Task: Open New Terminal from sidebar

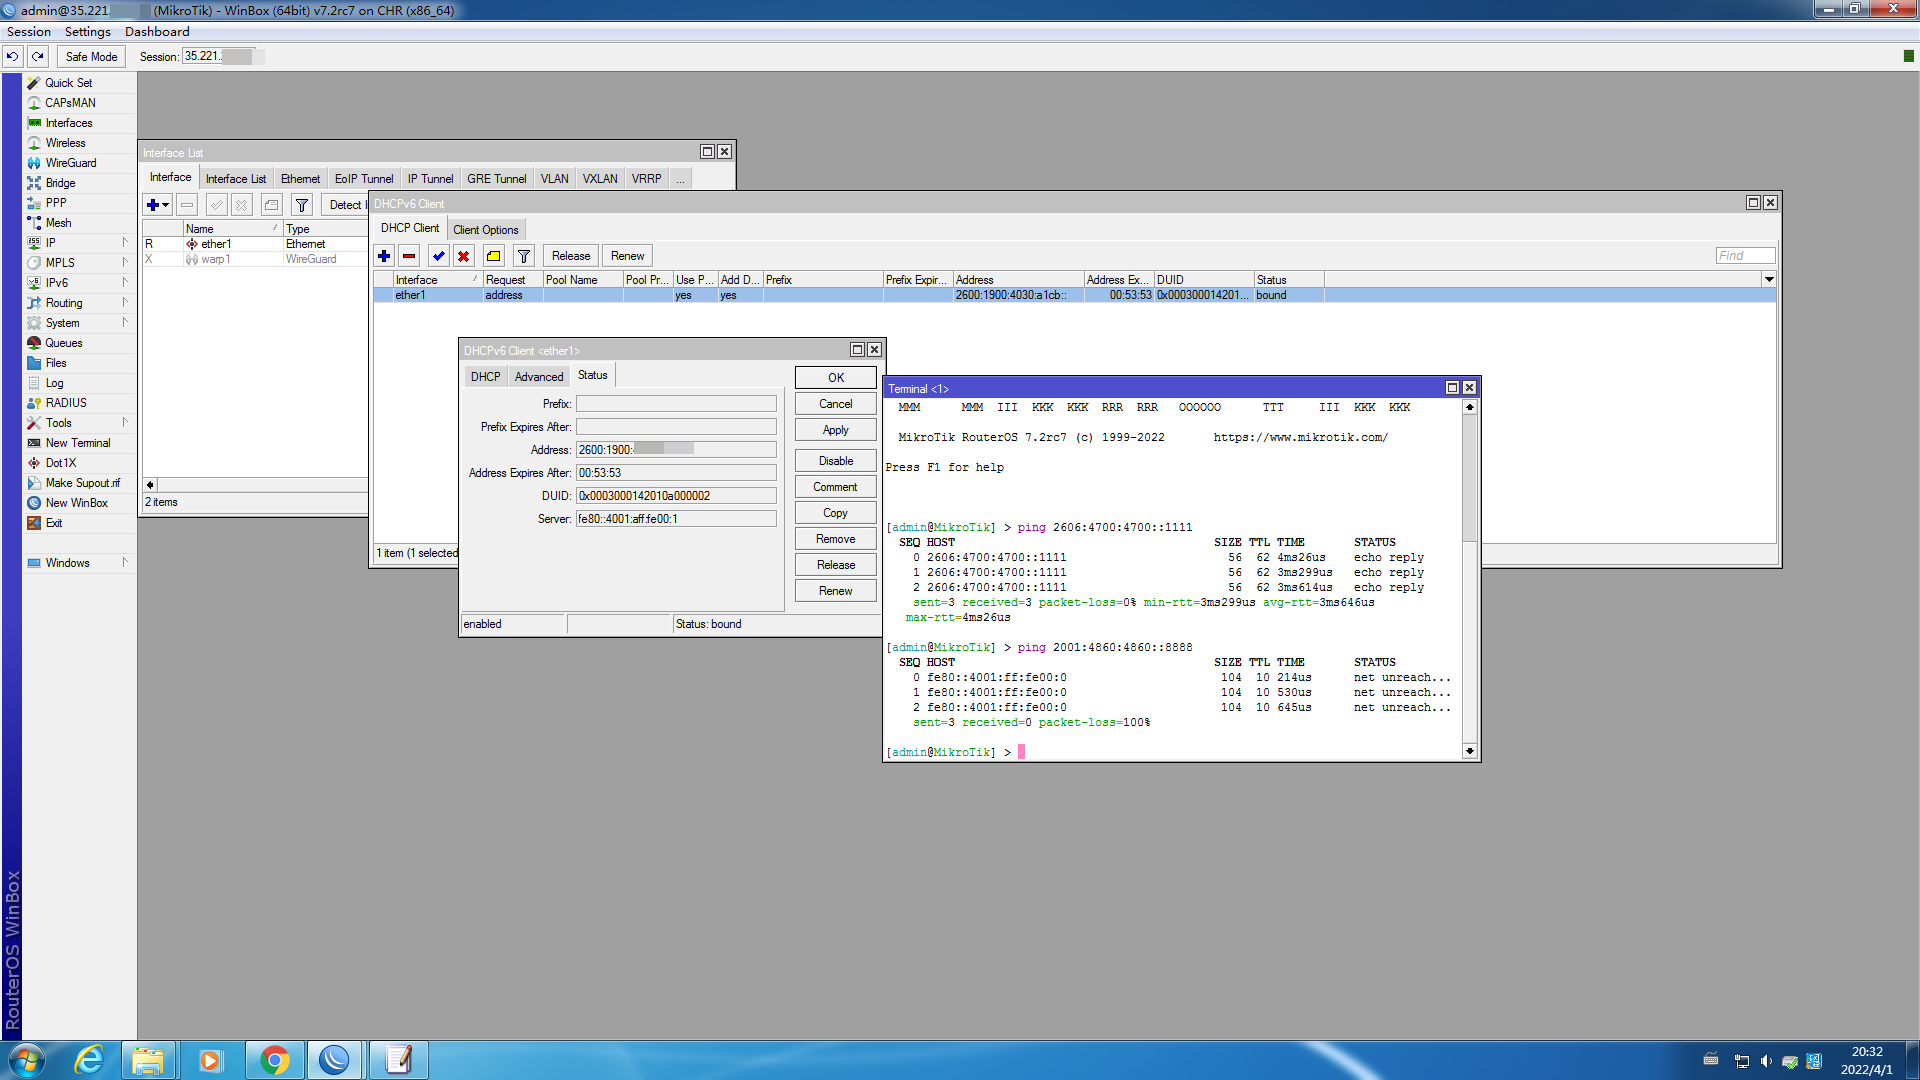Action: coord(78,443)
